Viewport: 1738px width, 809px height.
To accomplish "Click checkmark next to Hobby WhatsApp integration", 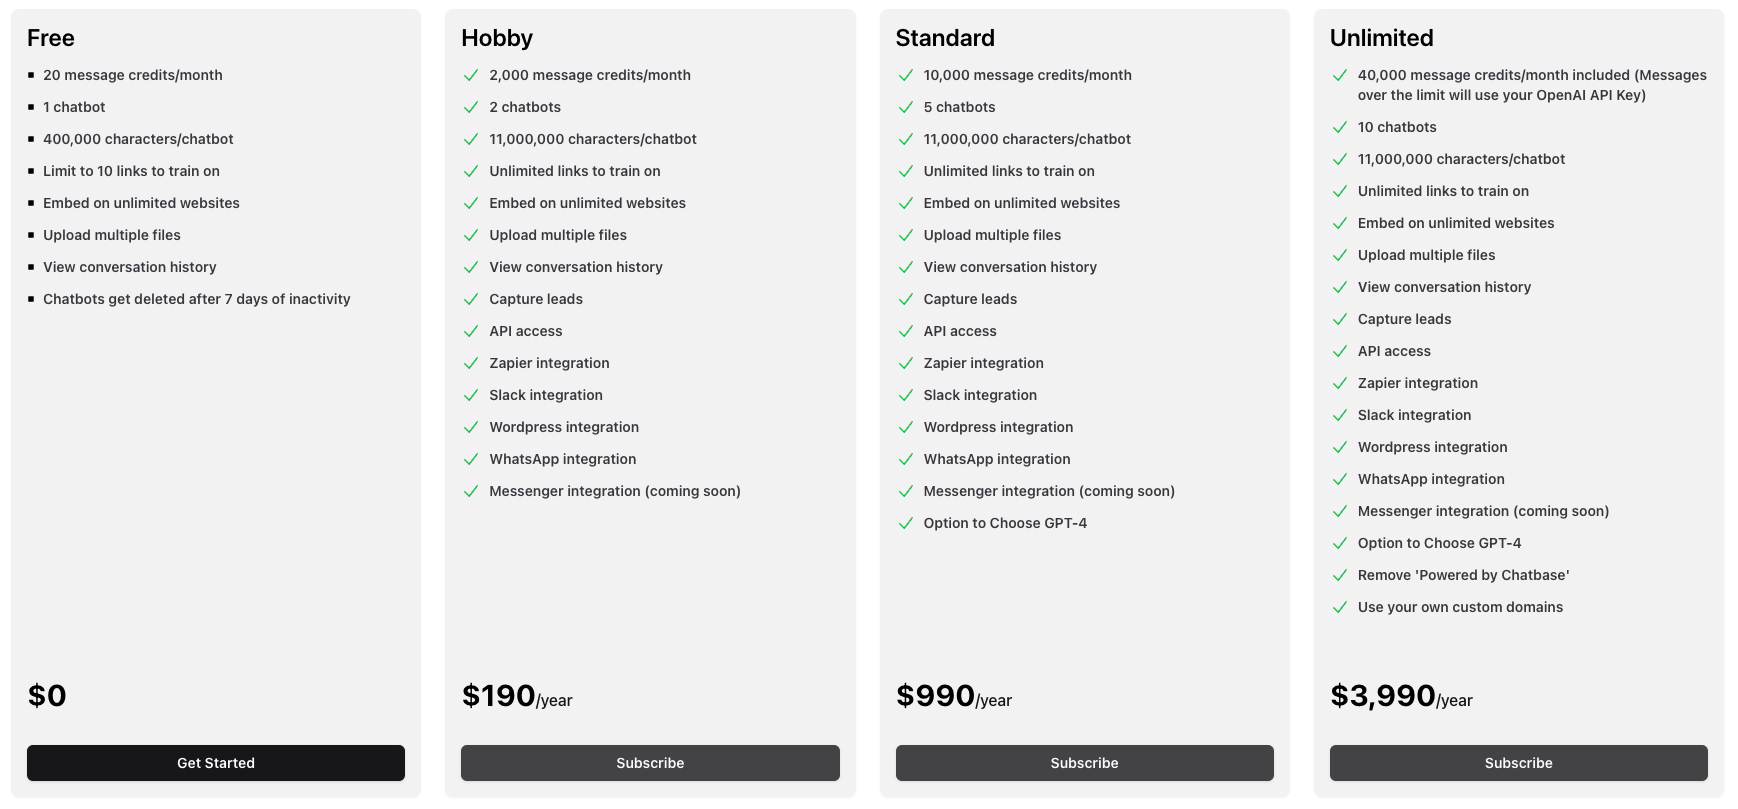I will (471, 459).
